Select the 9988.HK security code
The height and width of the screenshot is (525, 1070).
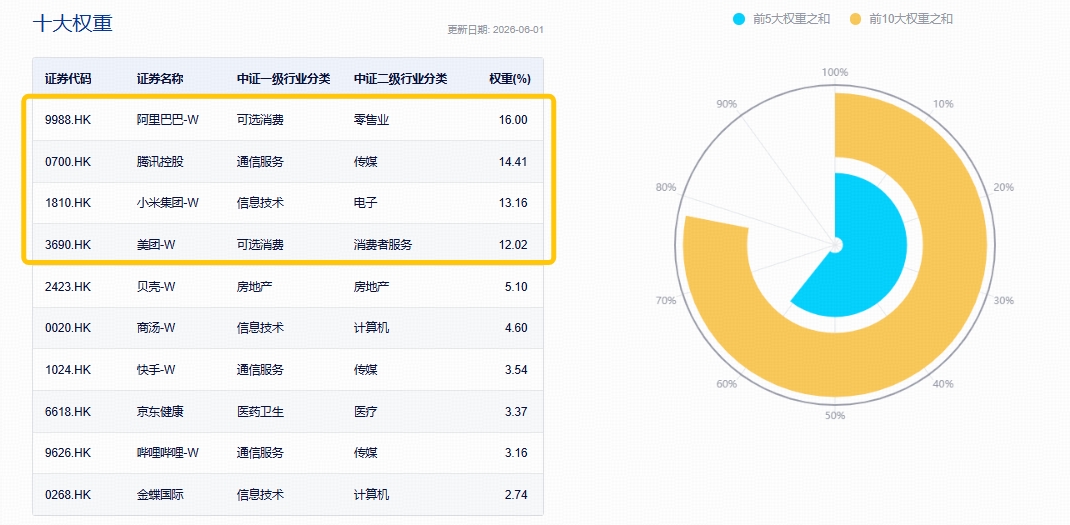tap(68, 120)
